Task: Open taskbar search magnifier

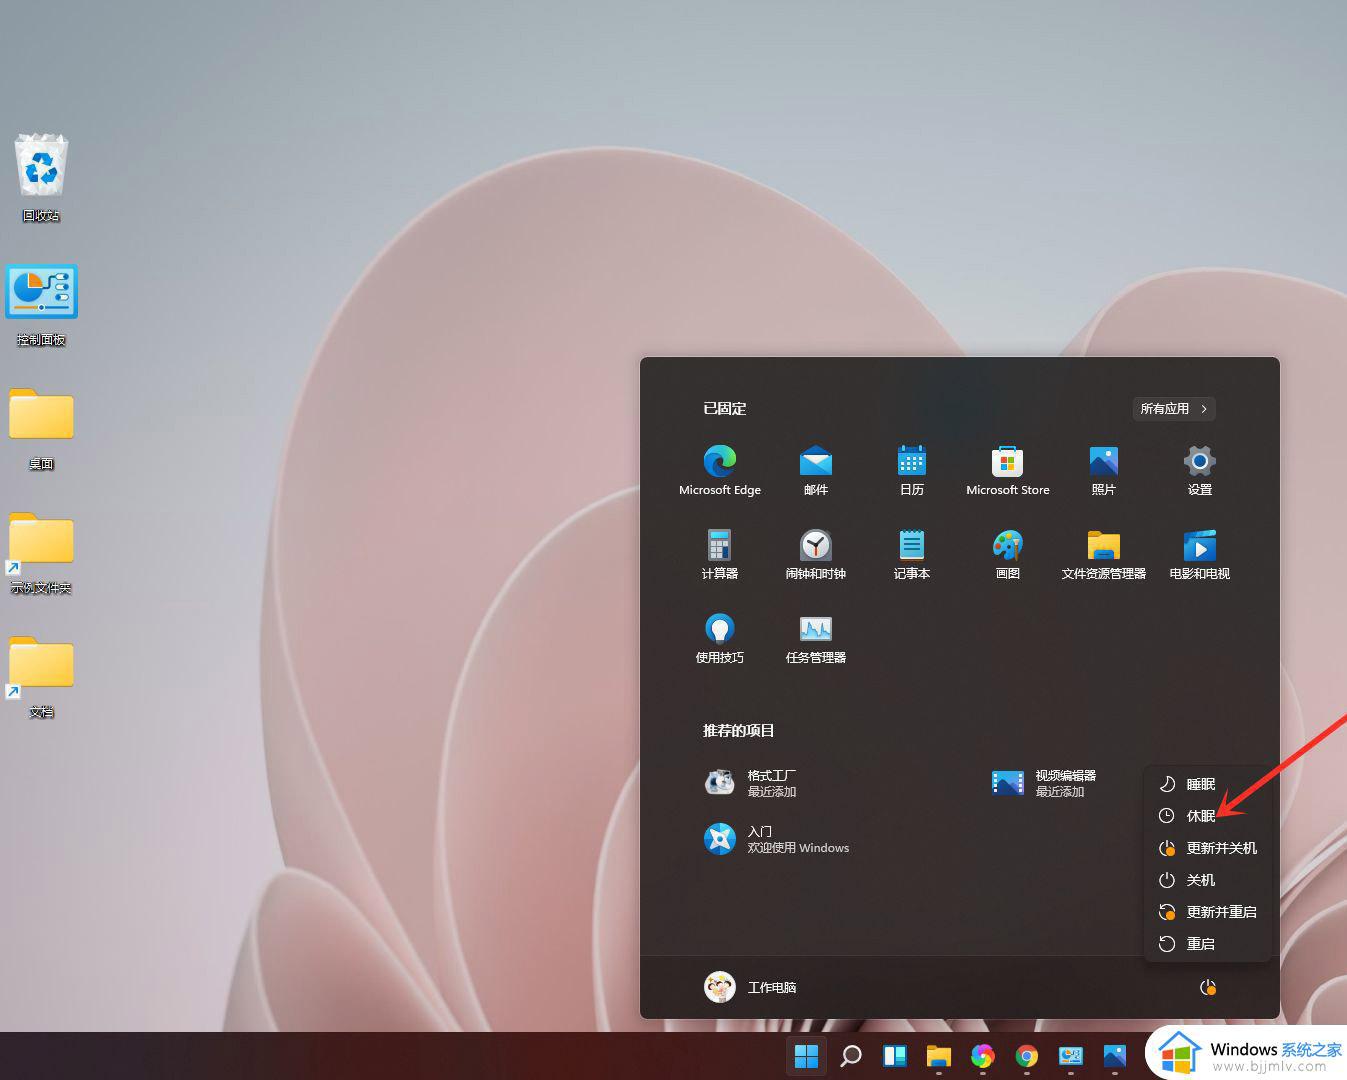Action: click(851, 1056)
